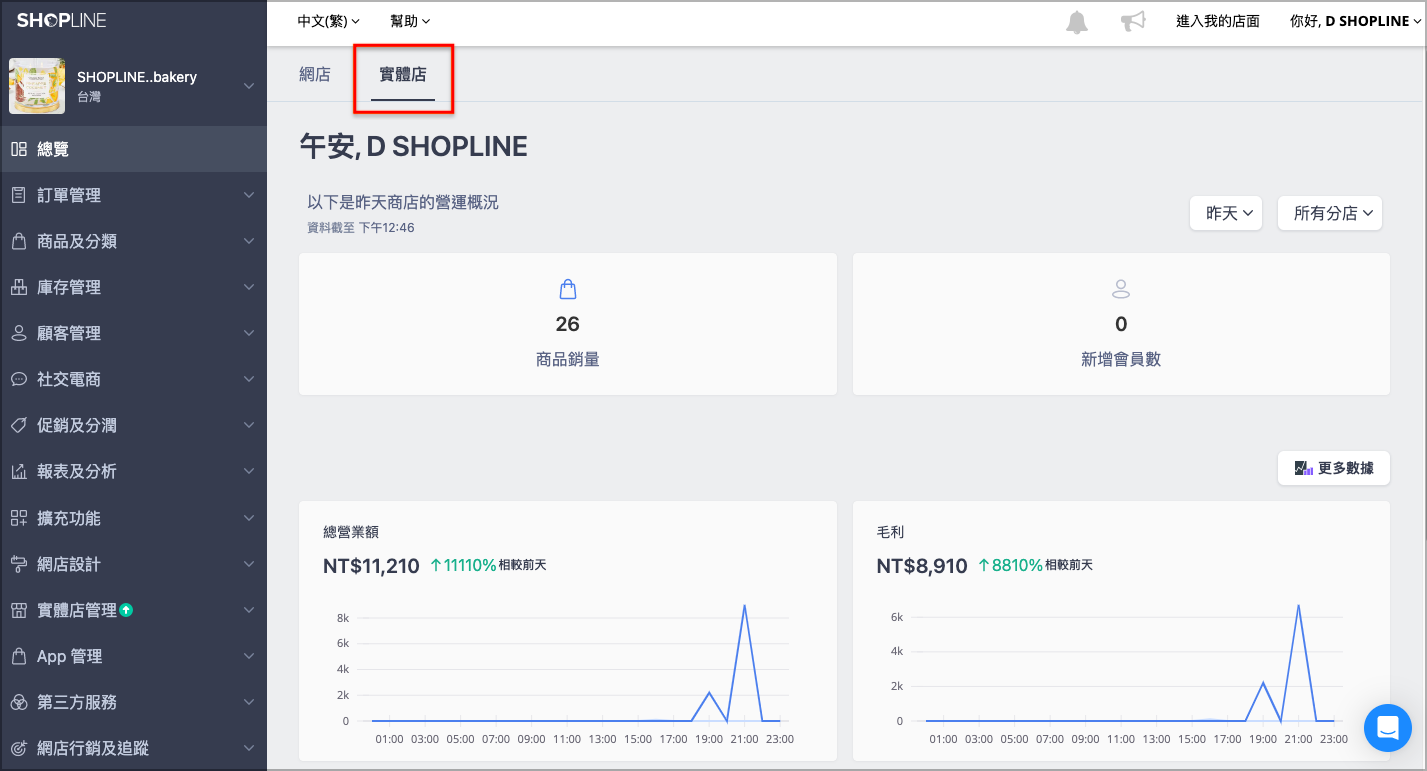Click the 擴充功能 apps icon
This screenshot has height=771, width=1427.
point(18,518)
